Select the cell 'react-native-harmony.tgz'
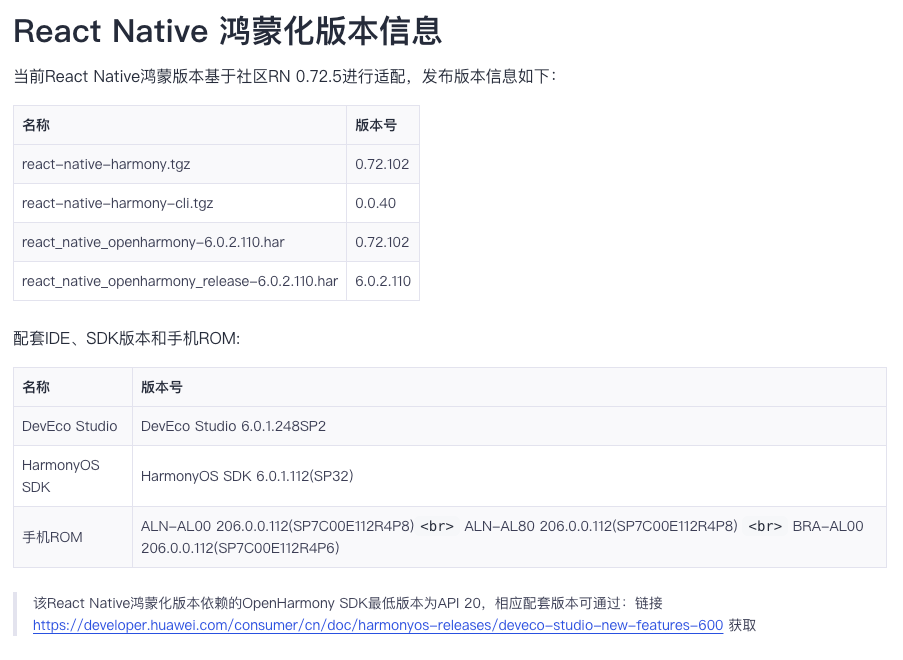Viewport: 903px width, 660px height. click(180, 164)
